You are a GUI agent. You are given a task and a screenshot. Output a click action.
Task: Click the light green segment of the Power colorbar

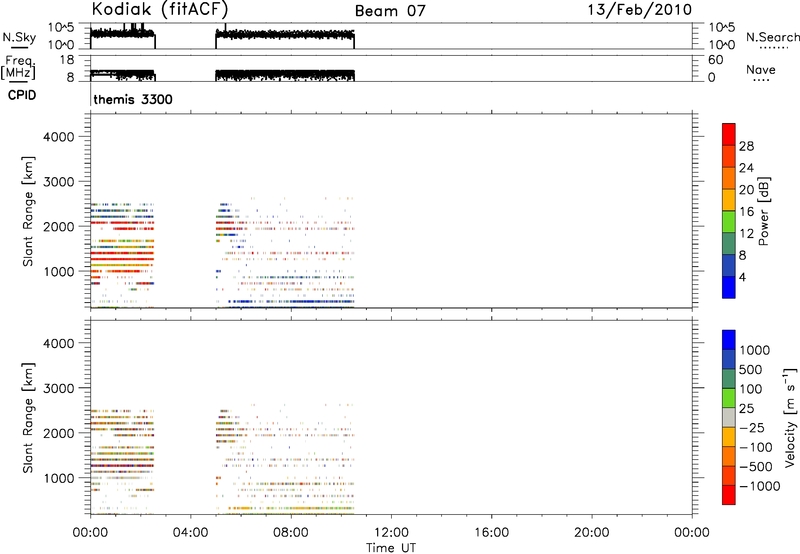click(x=729, y=221)
